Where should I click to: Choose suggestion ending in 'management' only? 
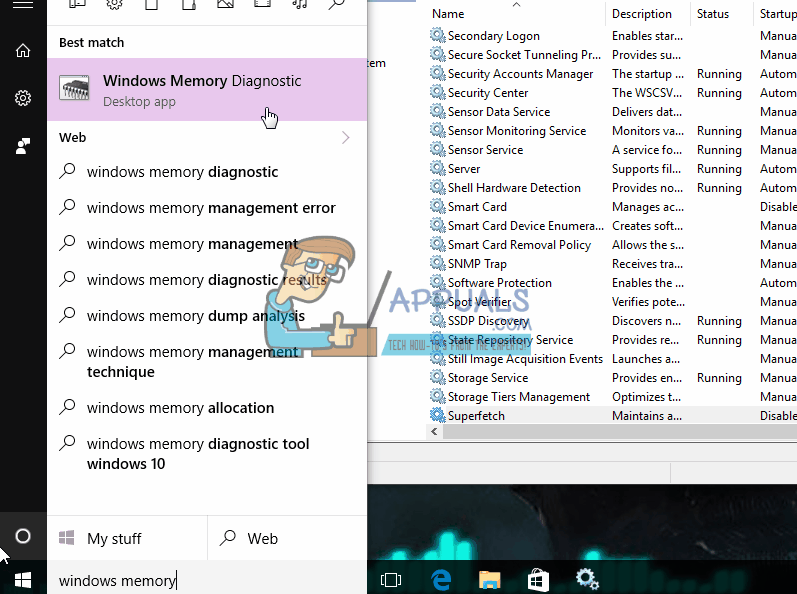coord(207,244)
